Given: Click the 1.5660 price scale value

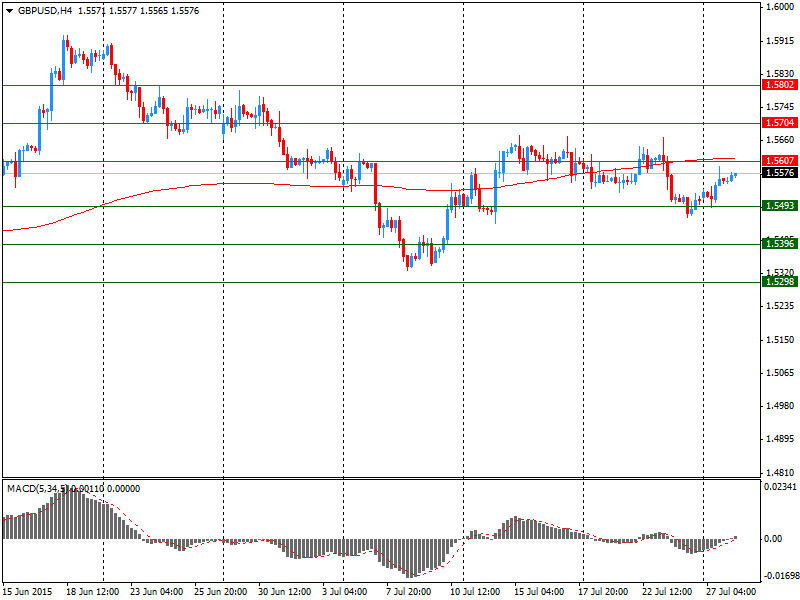Looking at the screenshot, I should [780, 140].
